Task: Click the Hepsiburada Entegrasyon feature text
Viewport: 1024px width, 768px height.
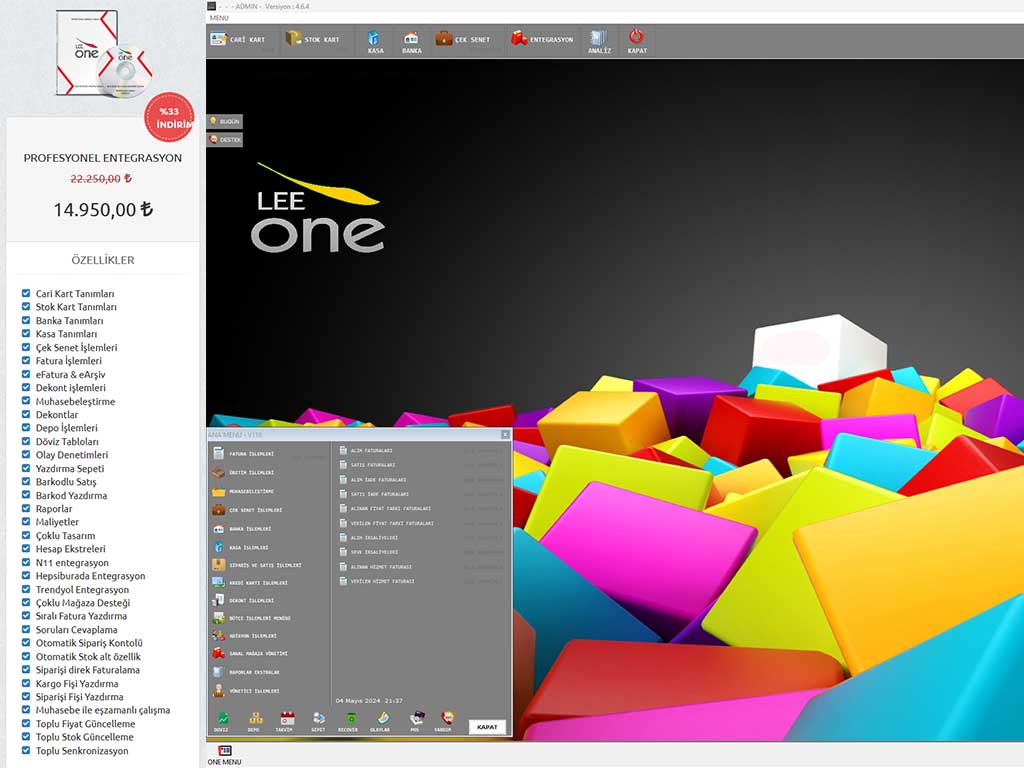Action: click(x=90, y=576)
